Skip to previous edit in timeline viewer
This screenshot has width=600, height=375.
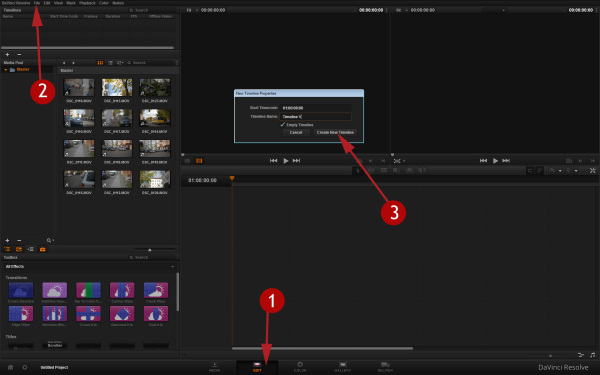483,161
